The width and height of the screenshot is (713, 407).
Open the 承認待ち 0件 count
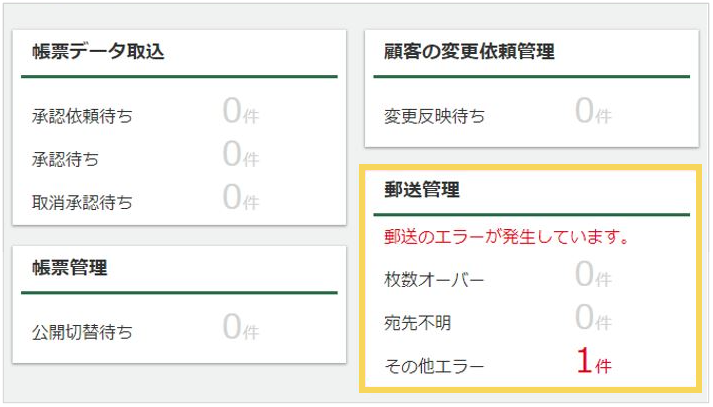coord(240,155)
